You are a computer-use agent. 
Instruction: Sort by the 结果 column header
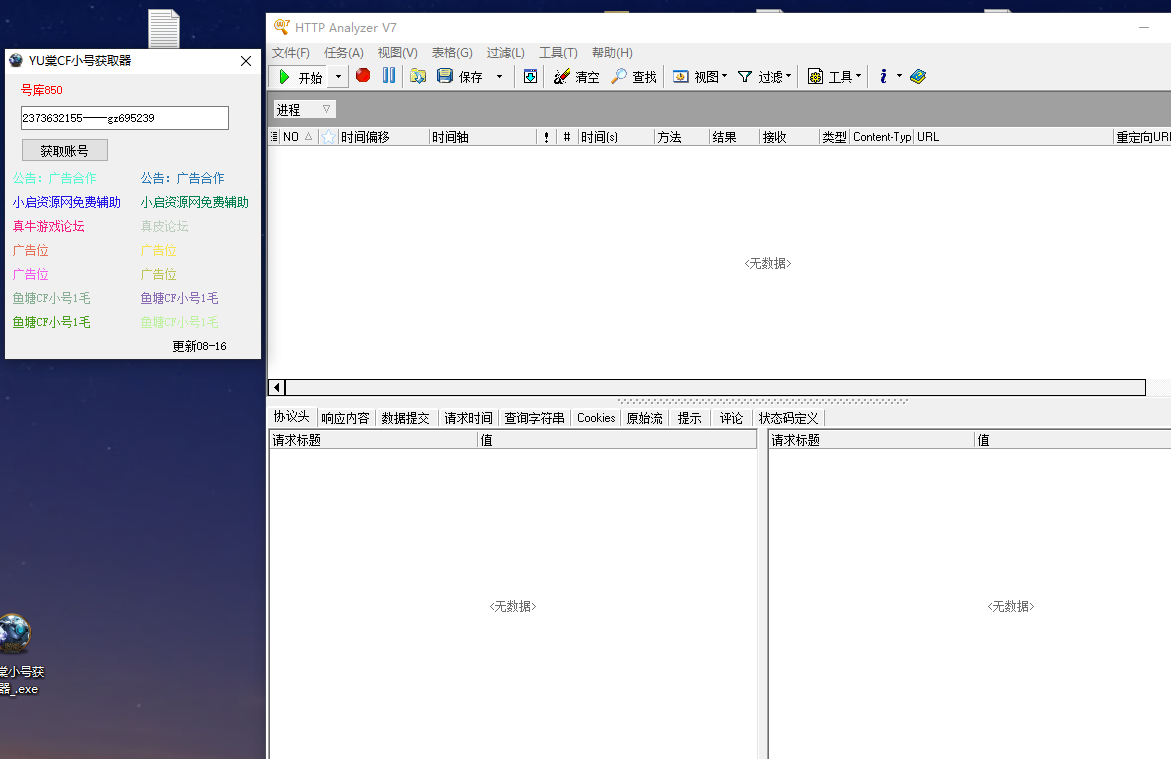(734, 137)
